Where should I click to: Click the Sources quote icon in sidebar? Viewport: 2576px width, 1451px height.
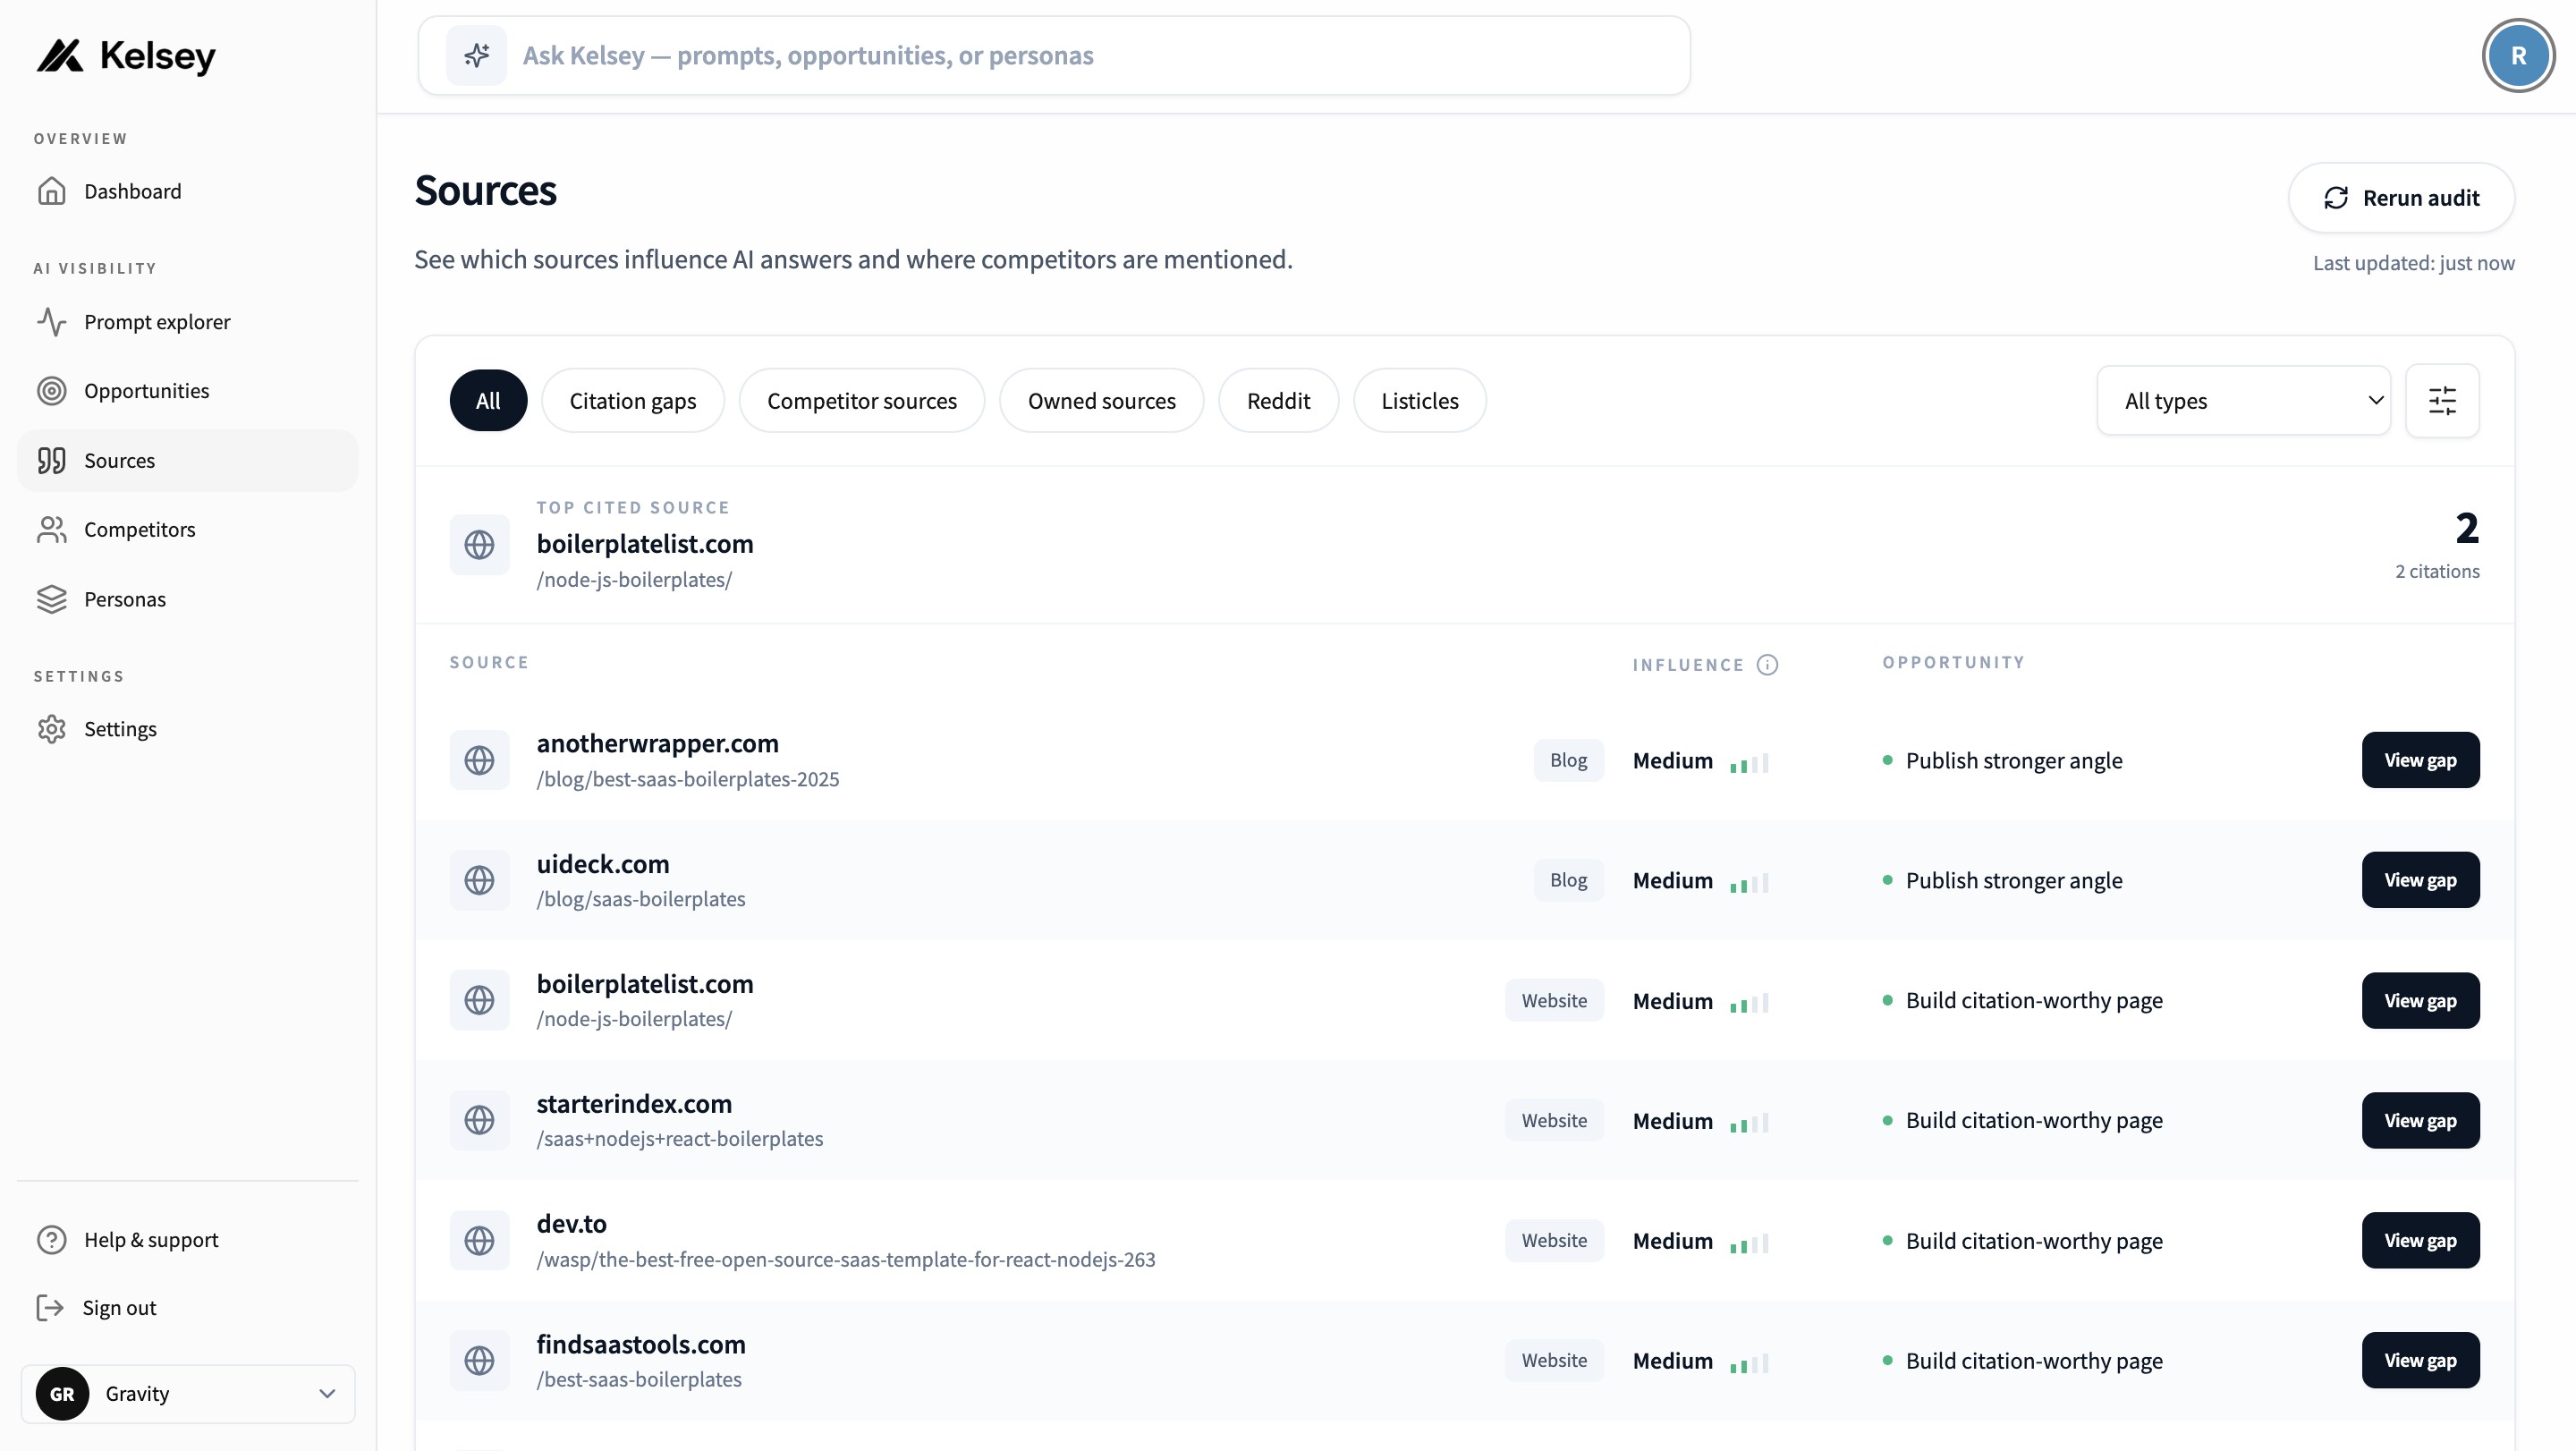click(x=52, y=460)
